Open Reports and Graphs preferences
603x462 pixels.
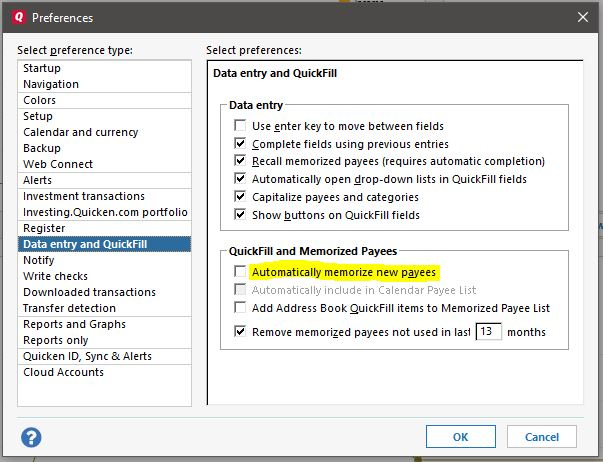coord(104,324)
